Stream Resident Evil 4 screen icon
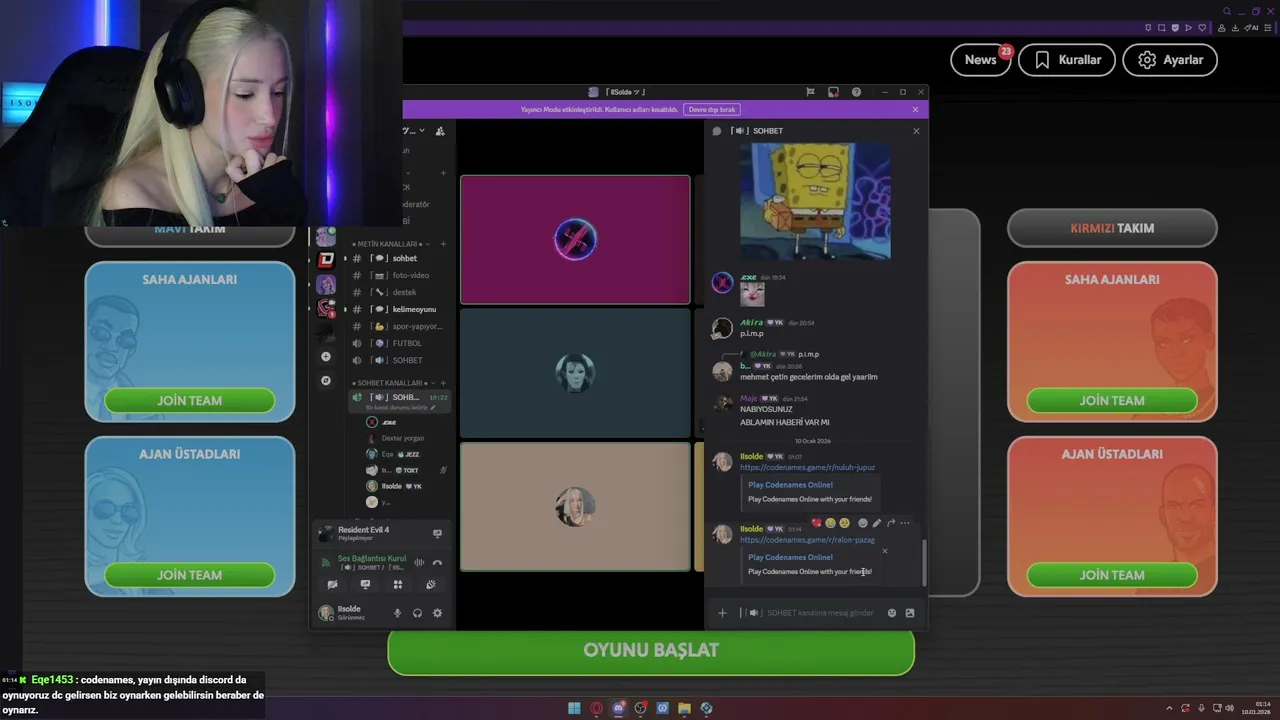Viewport: 1280px width, 720px height. [x=437, y=534]
